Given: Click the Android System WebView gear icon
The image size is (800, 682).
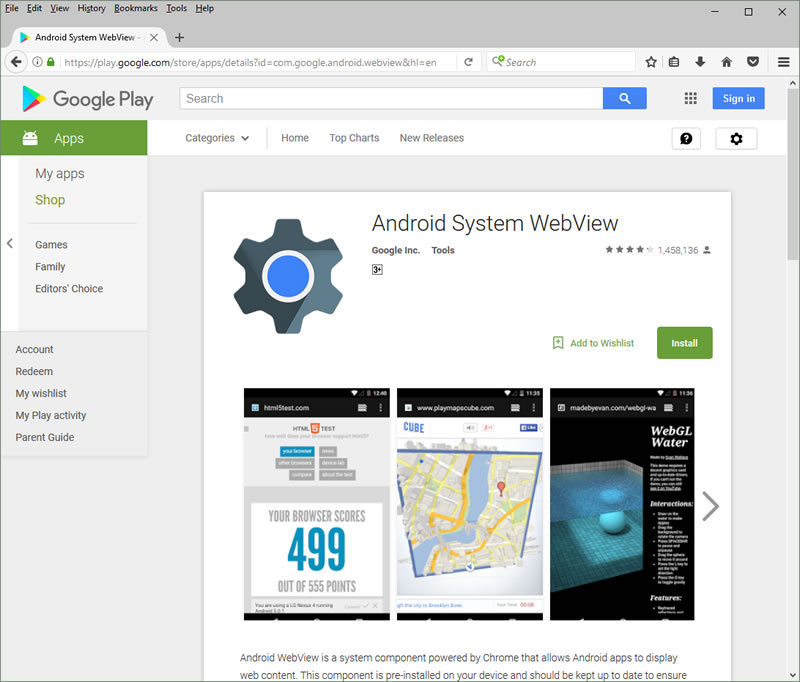Looking at the screenshot, I should click(288, 276).
